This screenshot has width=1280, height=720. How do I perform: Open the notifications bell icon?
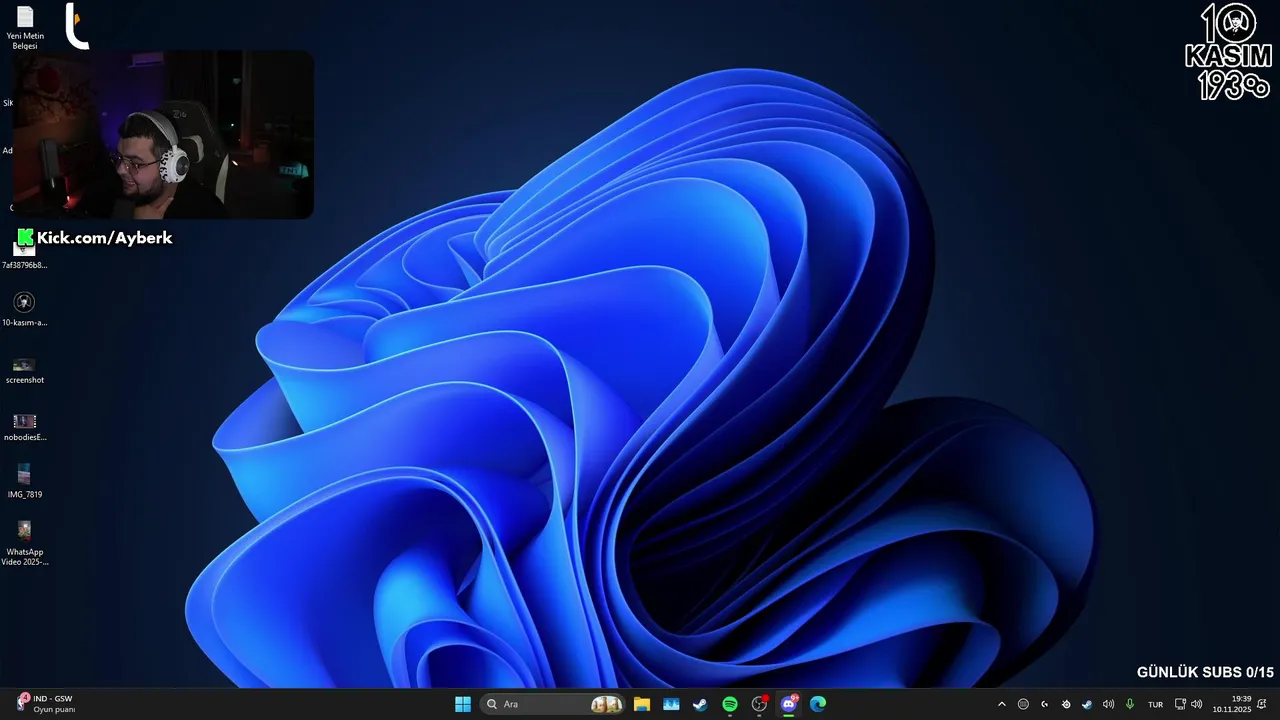(x=1262, y=704)
